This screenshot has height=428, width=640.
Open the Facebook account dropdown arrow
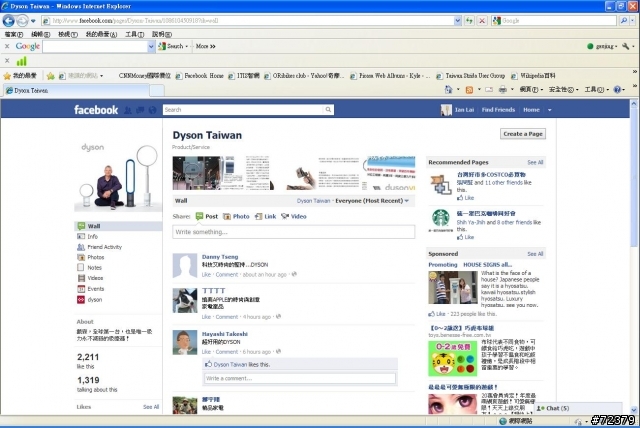[x=549, y=110]
